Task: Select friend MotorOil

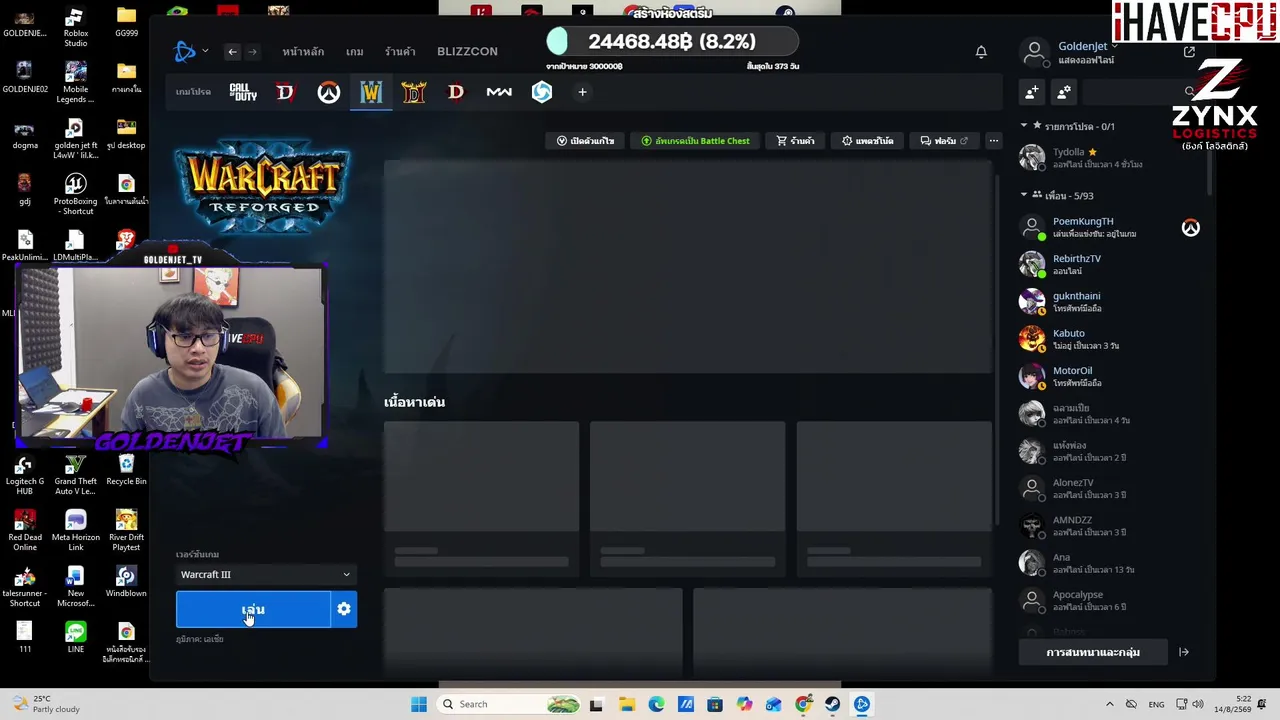Action: pyautogui.click(x=1110, y=376)
